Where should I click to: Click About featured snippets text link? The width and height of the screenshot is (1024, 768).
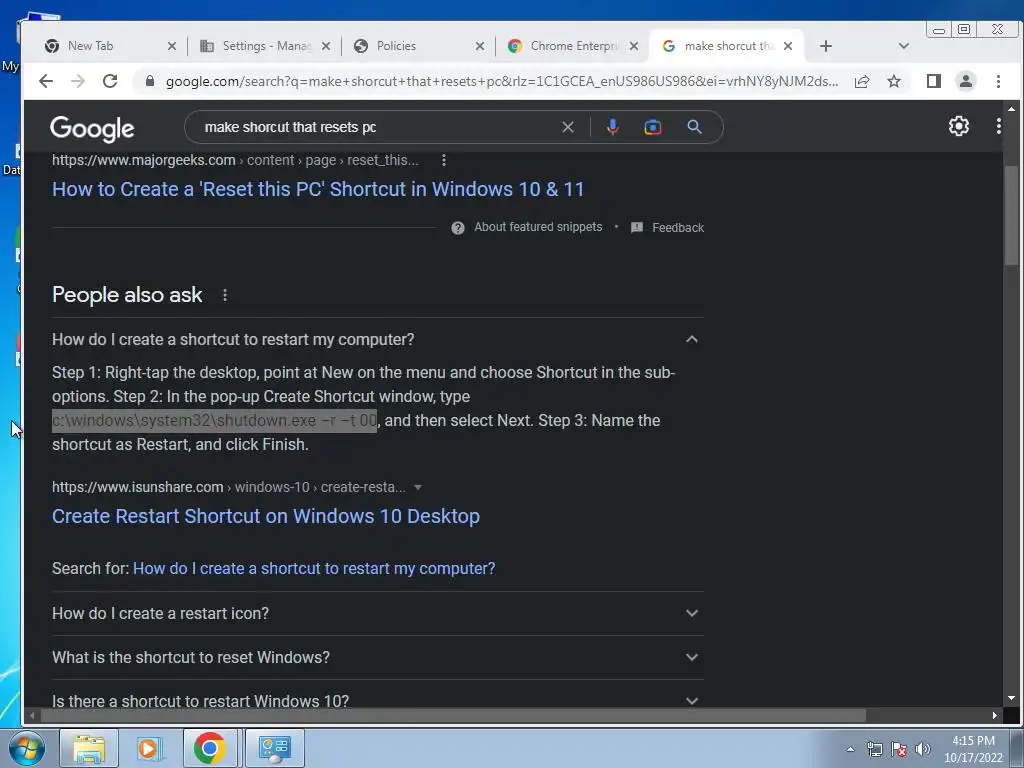538,227
